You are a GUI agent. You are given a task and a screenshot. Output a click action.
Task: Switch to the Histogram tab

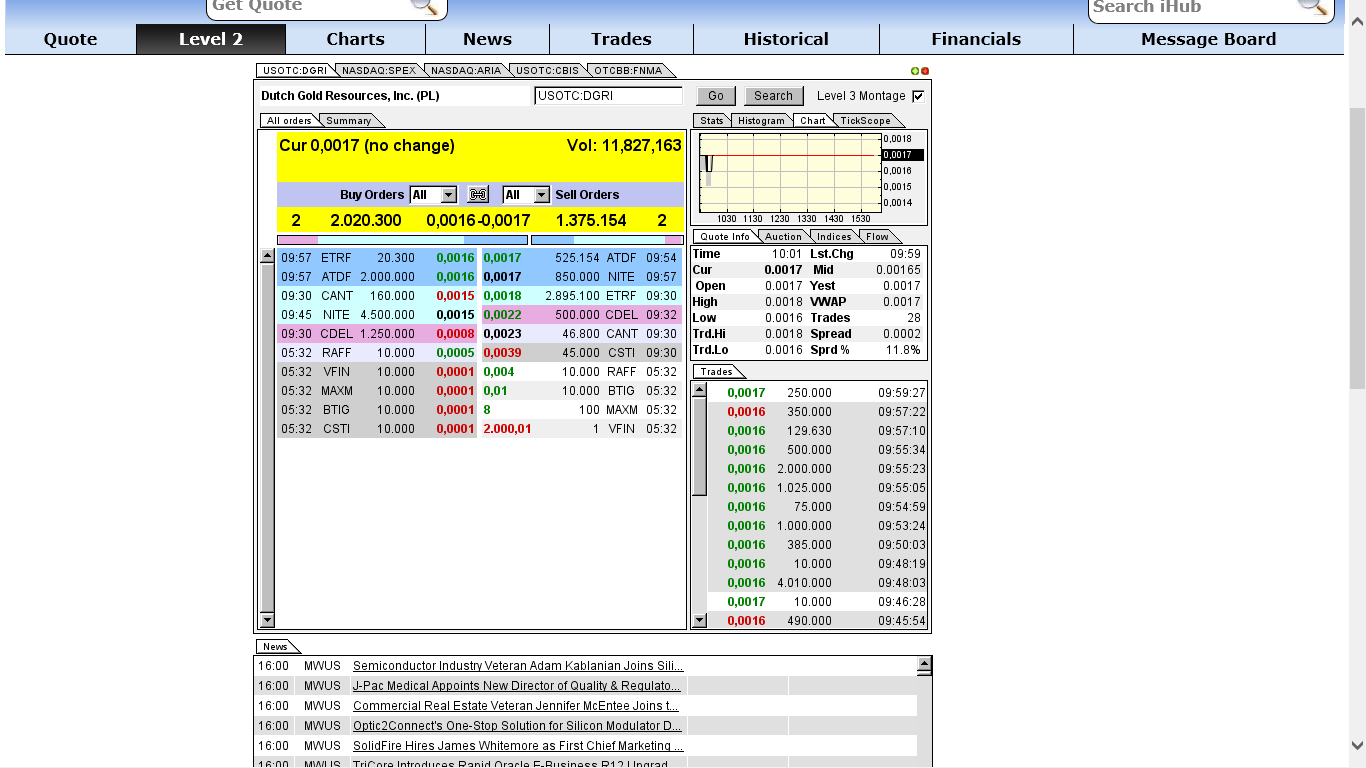pyautogui.click(x=761, y=120)
